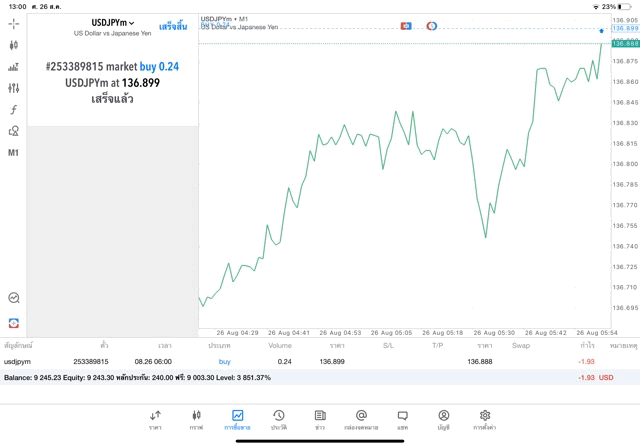Click the 08.26 06:00 time cell
640x447 pixels.
153,362
